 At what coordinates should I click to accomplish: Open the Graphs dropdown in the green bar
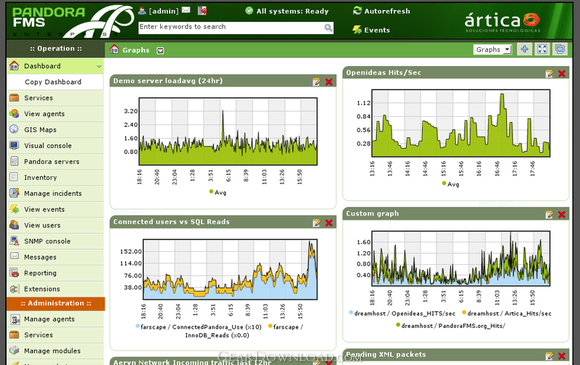(492, 50)
